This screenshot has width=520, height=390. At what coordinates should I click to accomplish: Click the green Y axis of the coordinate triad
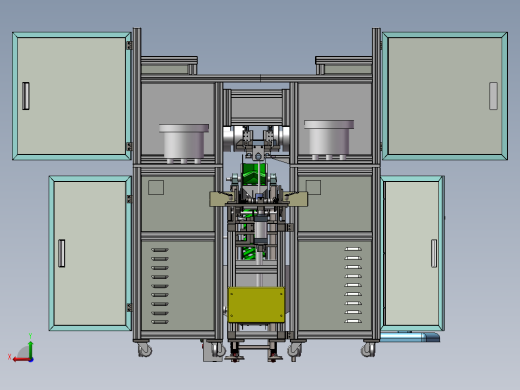(x=31, y=349)
